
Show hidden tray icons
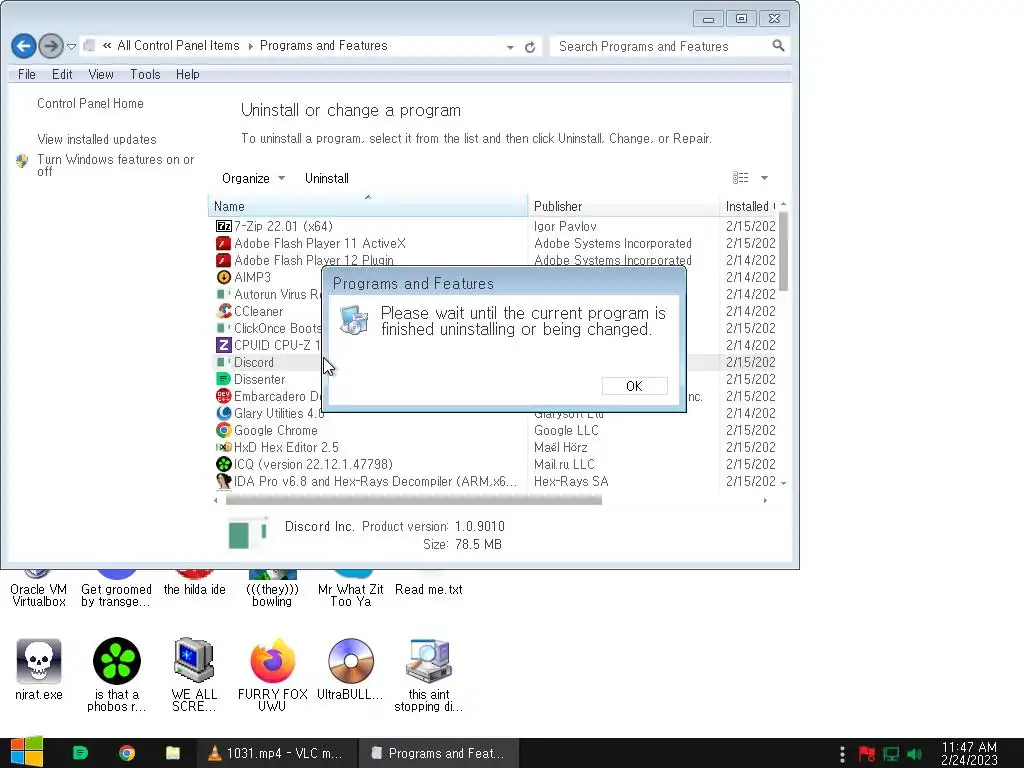842,754
